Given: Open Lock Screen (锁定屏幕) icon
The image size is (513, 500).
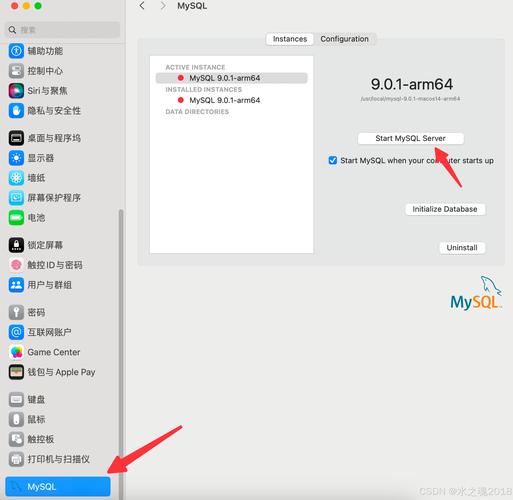Looking at the screenshot, I should click(x=16, y=245).
